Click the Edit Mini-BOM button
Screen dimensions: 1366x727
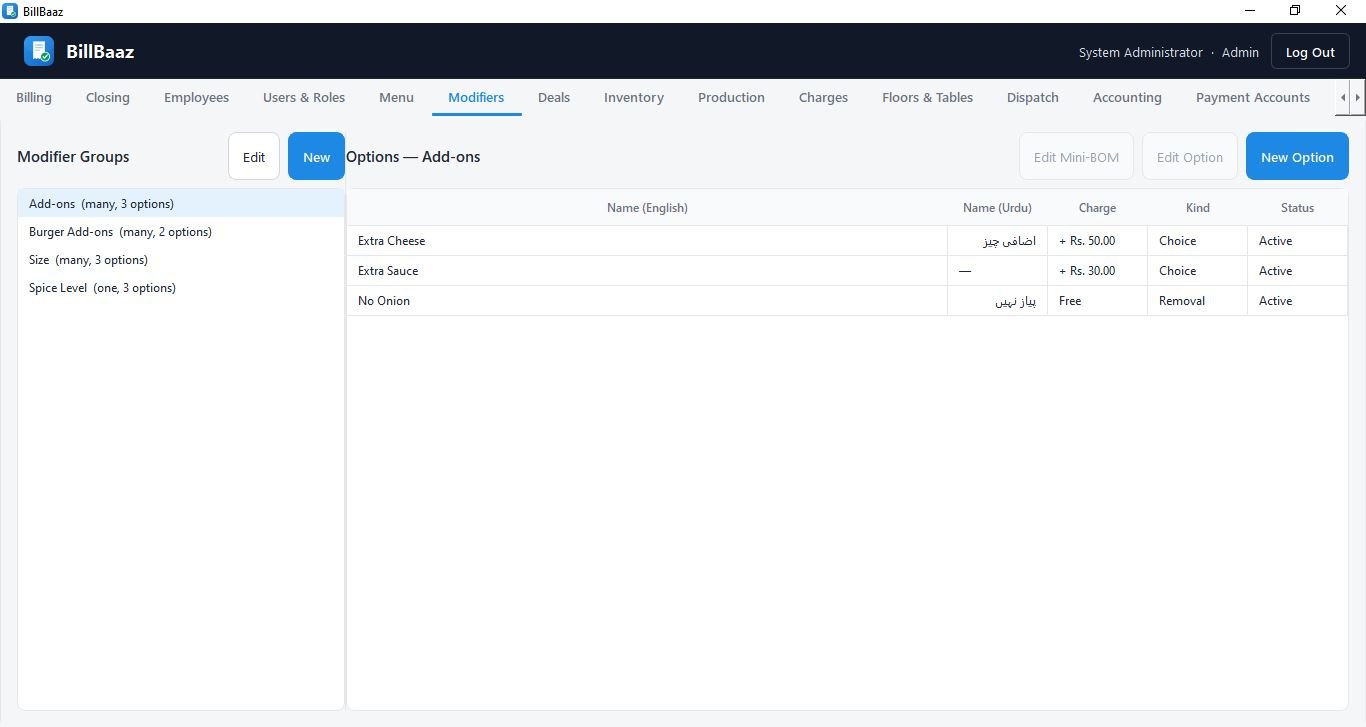point(1076,156)
